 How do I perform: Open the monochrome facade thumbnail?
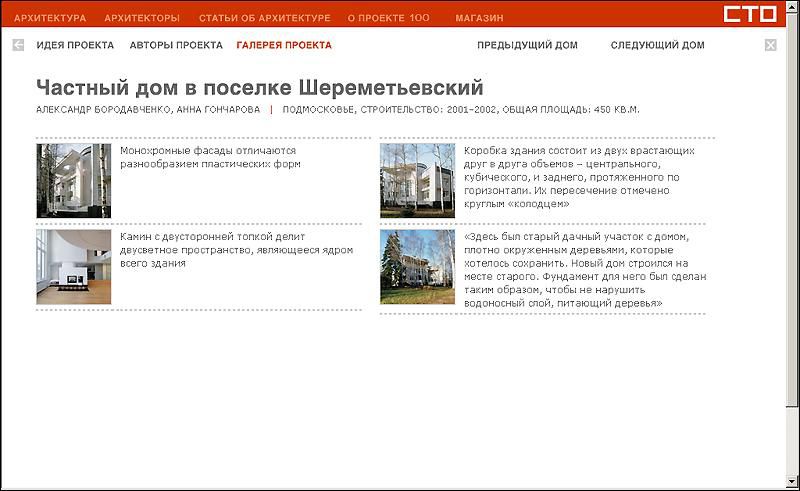tap(73, 180)
